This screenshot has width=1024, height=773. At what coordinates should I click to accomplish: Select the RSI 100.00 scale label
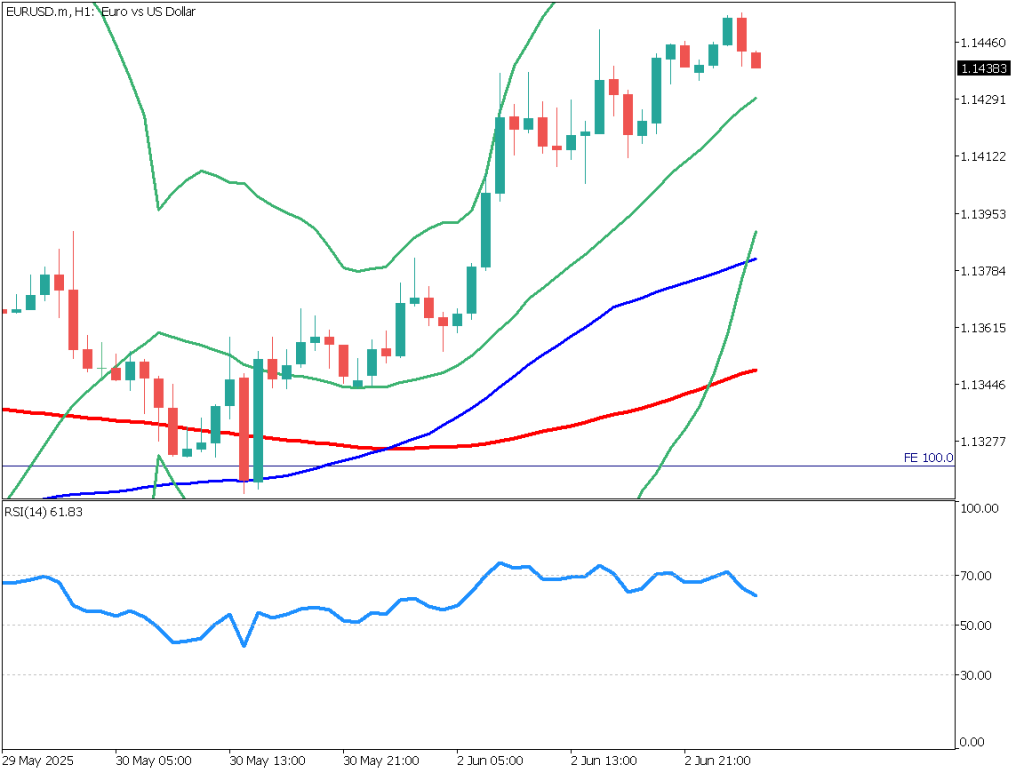coord(979,509)
